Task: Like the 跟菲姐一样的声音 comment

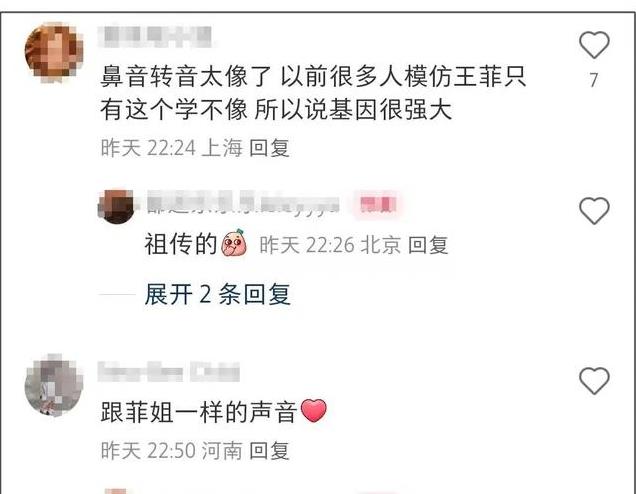Action: (594, 380)
